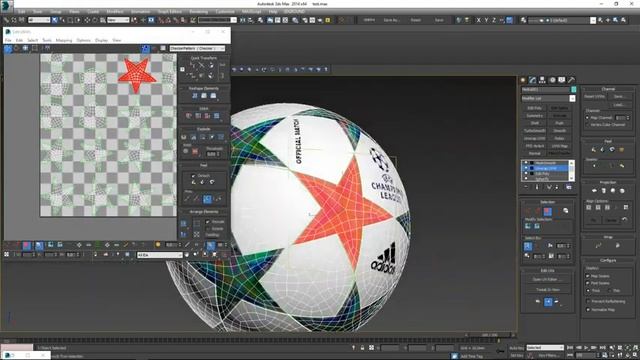Open the Hierarchy command panel tab
The height and width of the screenshot is (360, 640).
coord(542,80)
